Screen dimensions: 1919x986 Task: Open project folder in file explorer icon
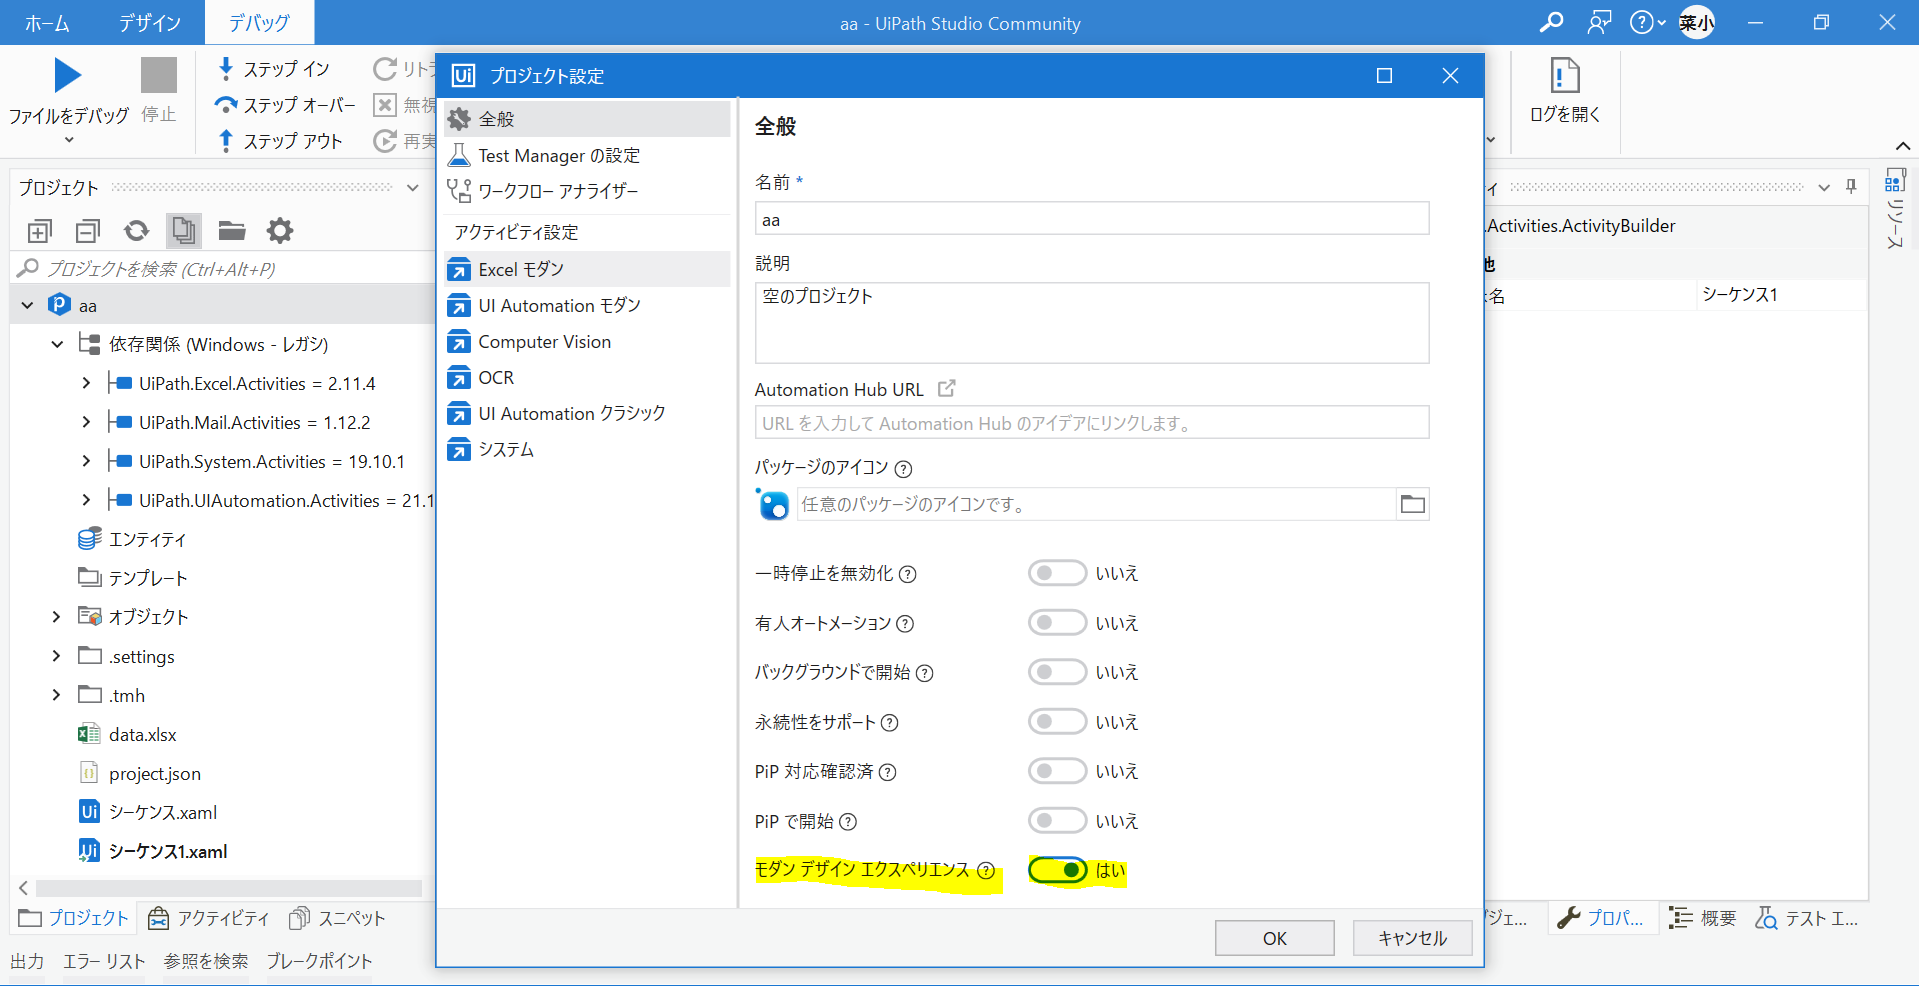tap(232, 231)
